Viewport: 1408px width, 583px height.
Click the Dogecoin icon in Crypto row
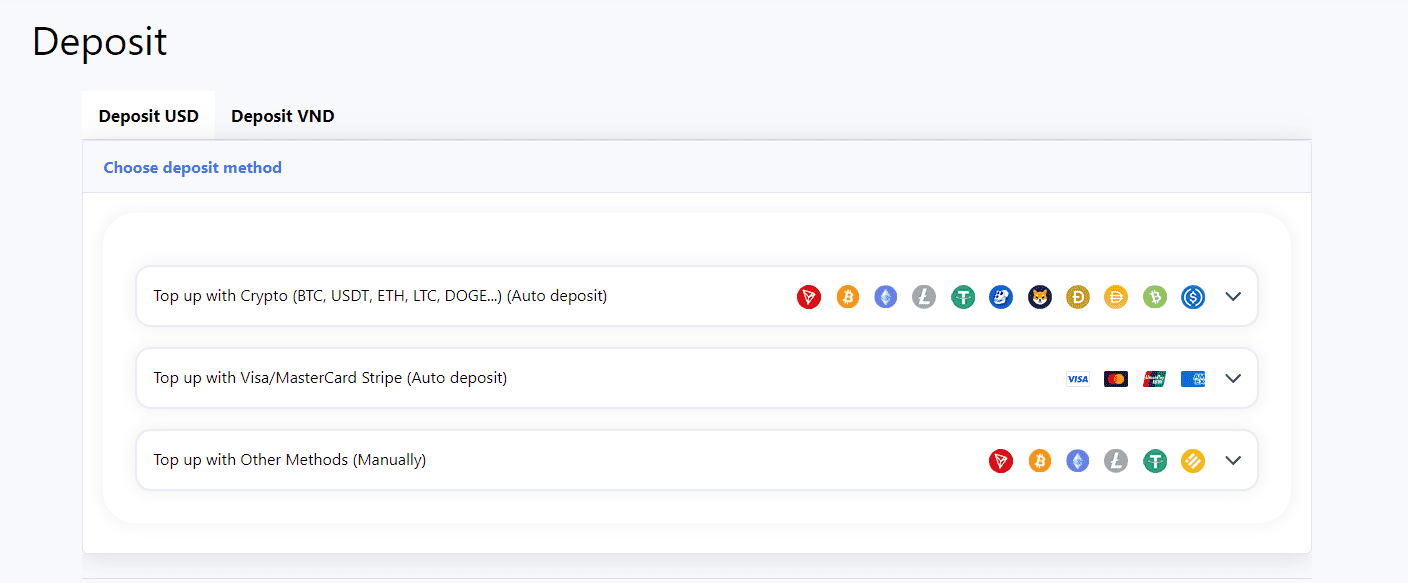point(1078,297)
